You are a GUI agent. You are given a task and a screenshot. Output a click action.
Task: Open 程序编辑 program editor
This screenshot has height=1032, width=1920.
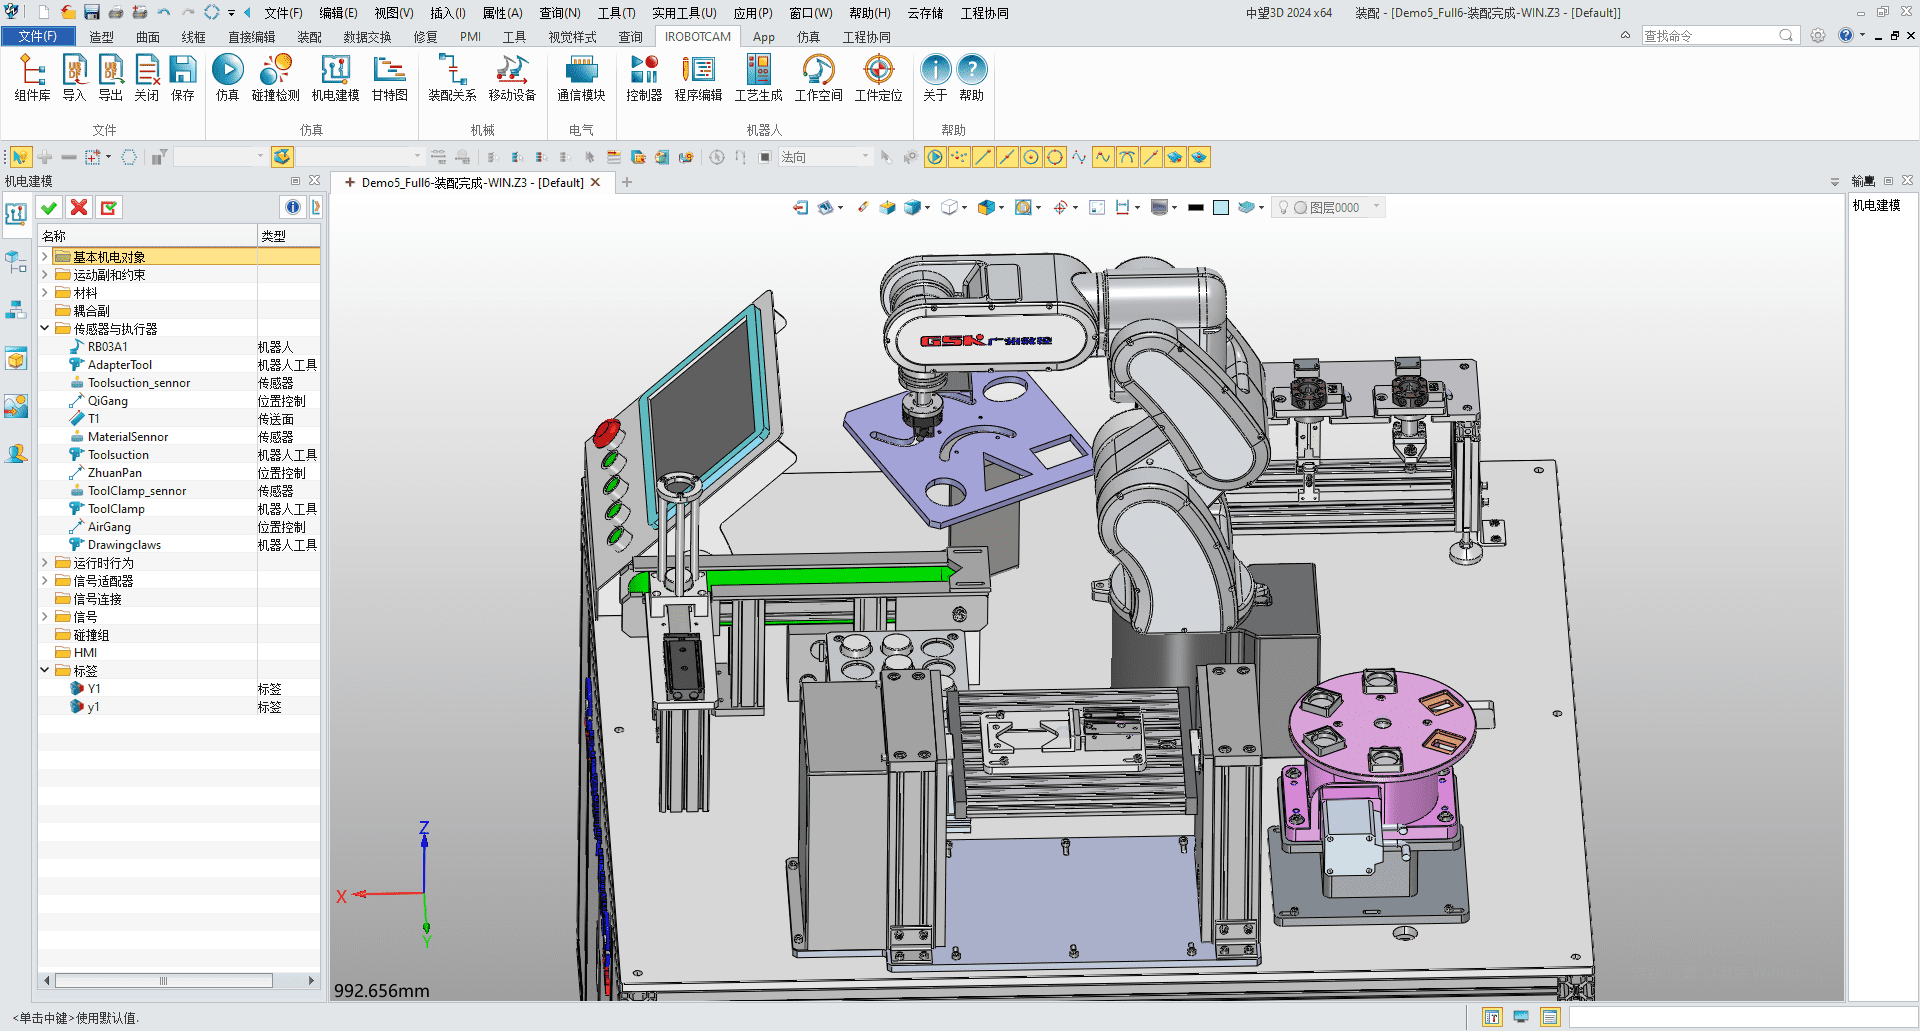[697, 70]
